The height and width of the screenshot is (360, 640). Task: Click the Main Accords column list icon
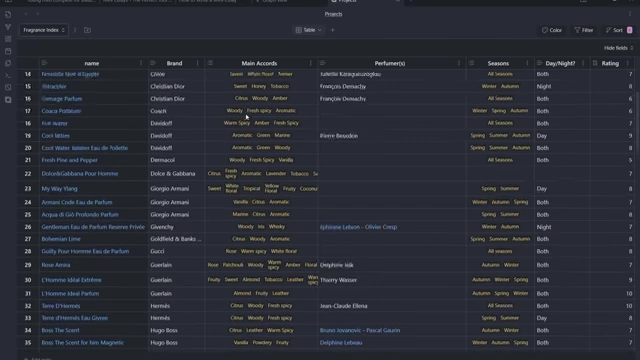pyautogui.click(x=210, y=63)
